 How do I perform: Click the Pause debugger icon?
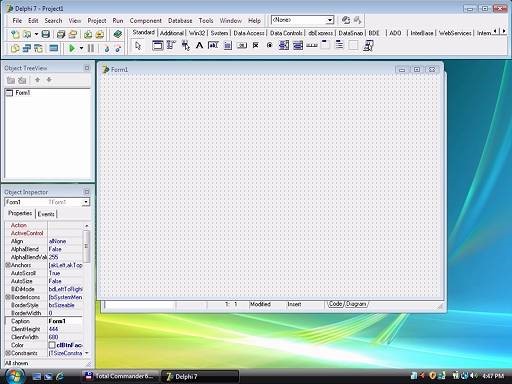pyautogui.click(x=91, y=48)
